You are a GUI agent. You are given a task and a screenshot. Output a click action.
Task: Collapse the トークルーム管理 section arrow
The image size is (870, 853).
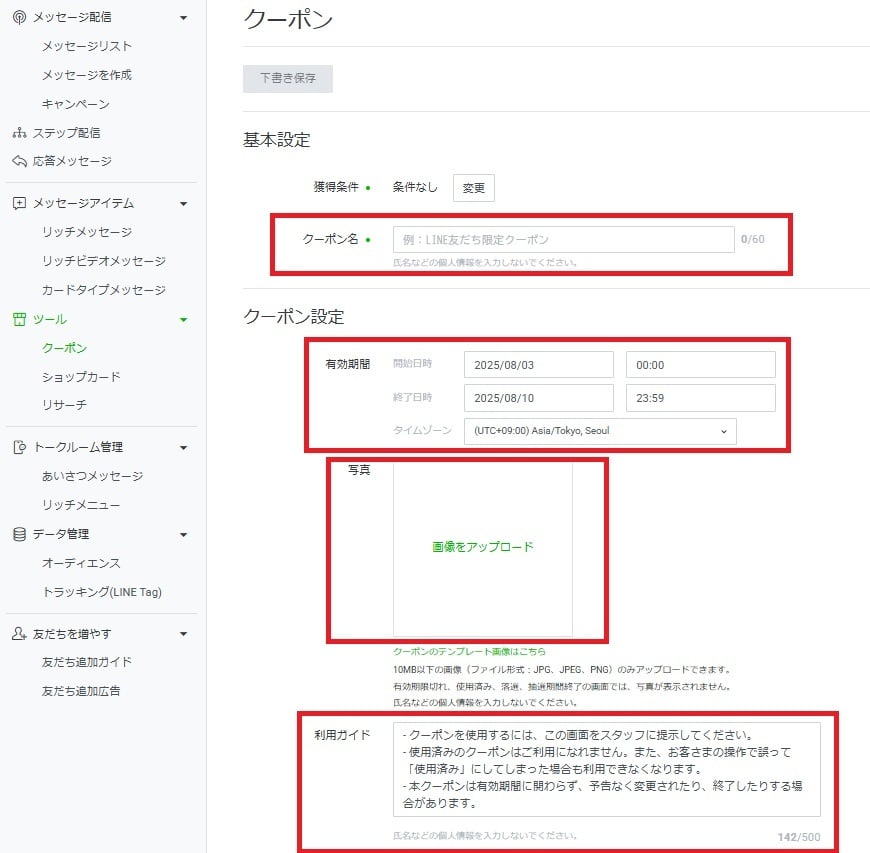pos(184,448)
